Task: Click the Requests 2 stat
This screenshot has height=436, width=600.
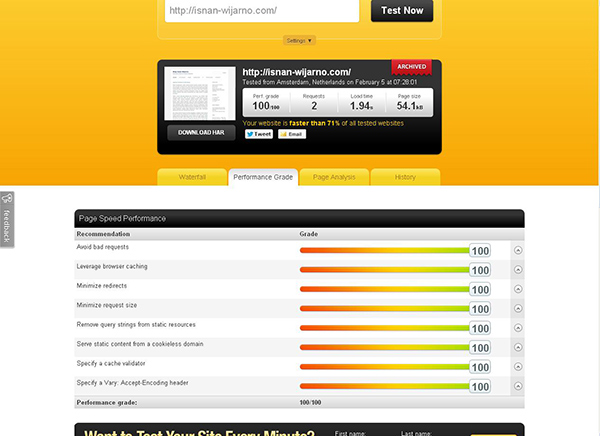Action: 314,103
